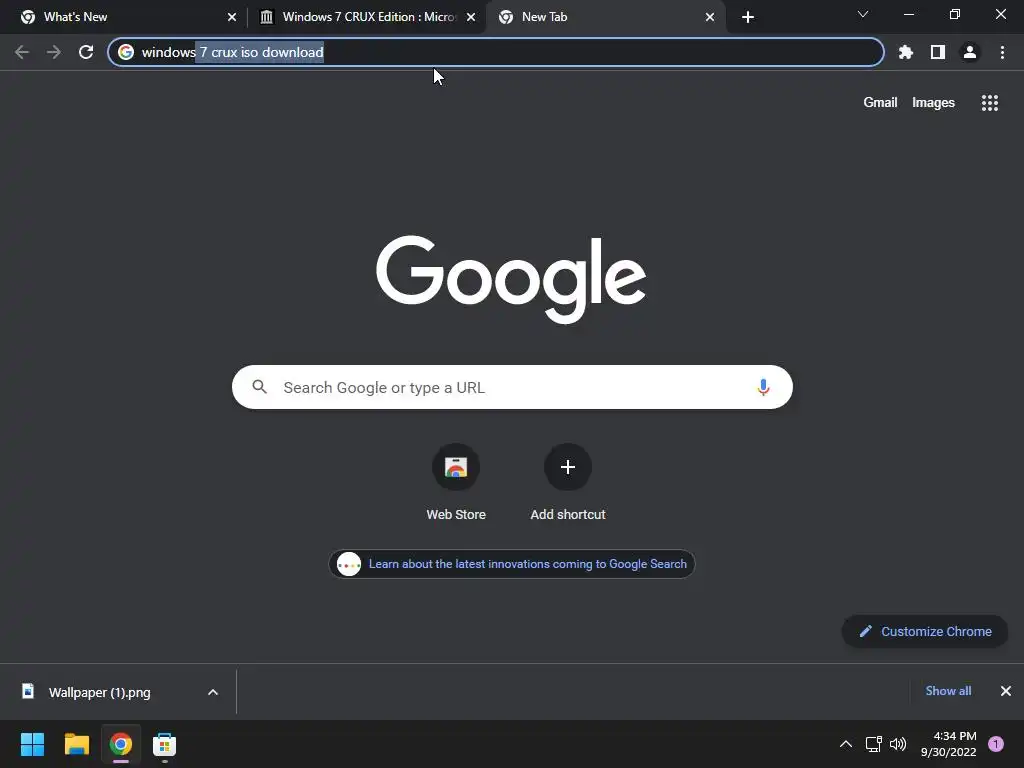Open the Google apps grid

click(x=989, y=103)
